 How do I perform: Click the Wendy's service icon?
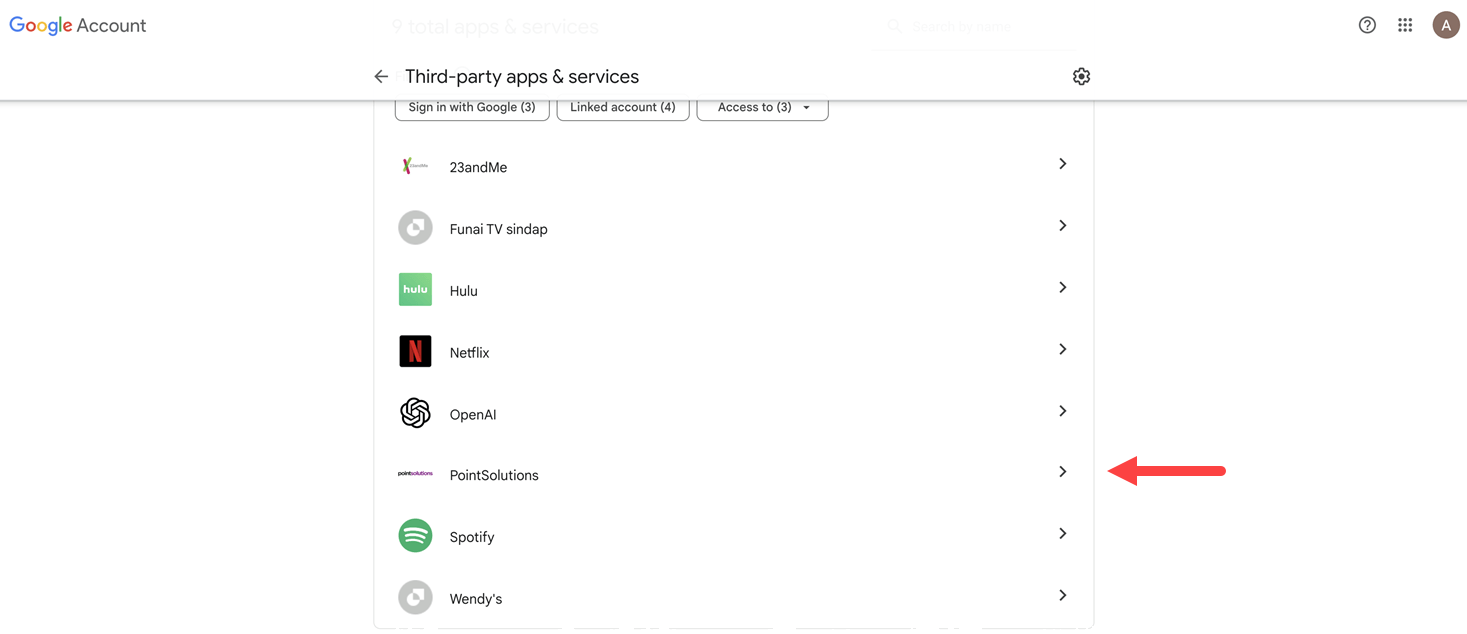[414, 597]
